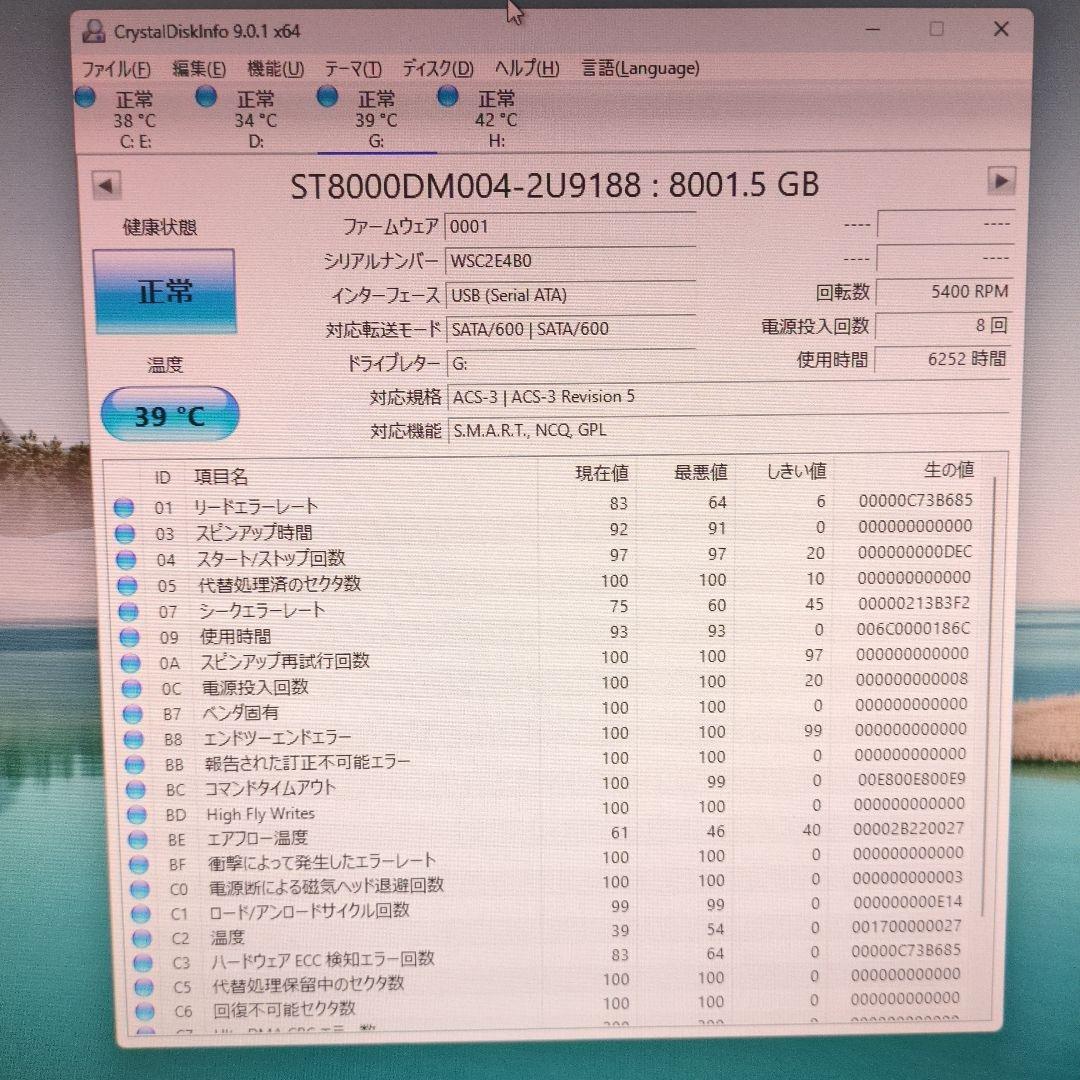Select the raw value 00000C73B685 in row 01
The image size is (1080, 1080).
tap(915, 501)
